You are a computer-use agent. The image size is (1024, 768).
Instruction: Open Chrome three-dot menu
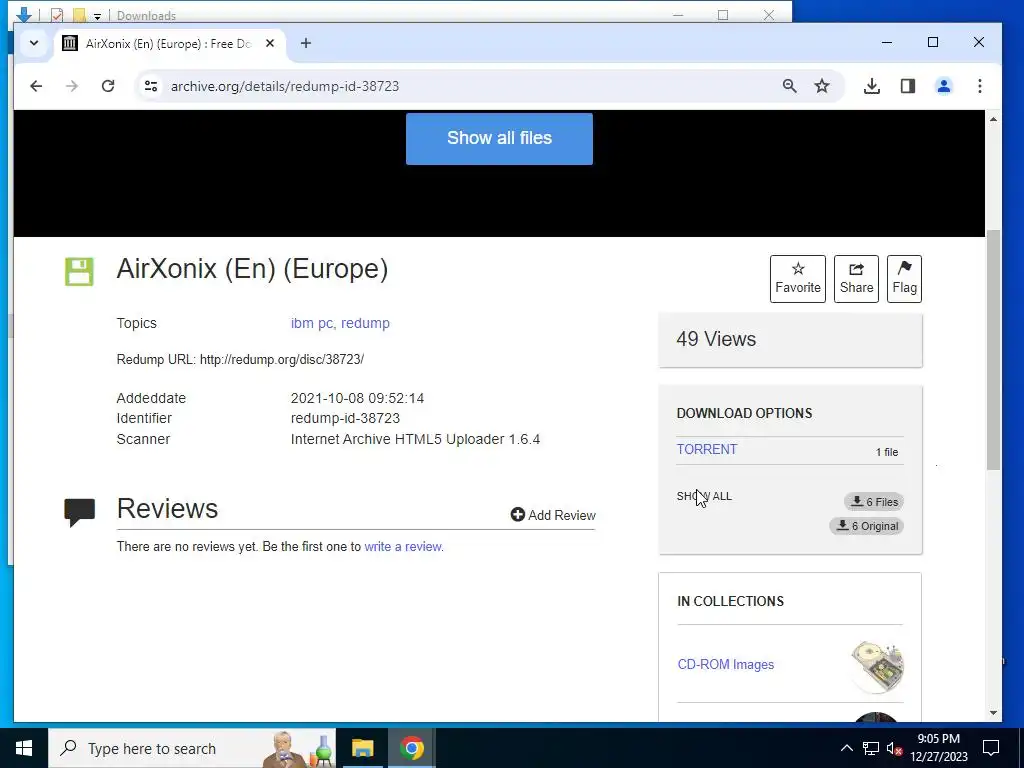[x=980, y=86]
